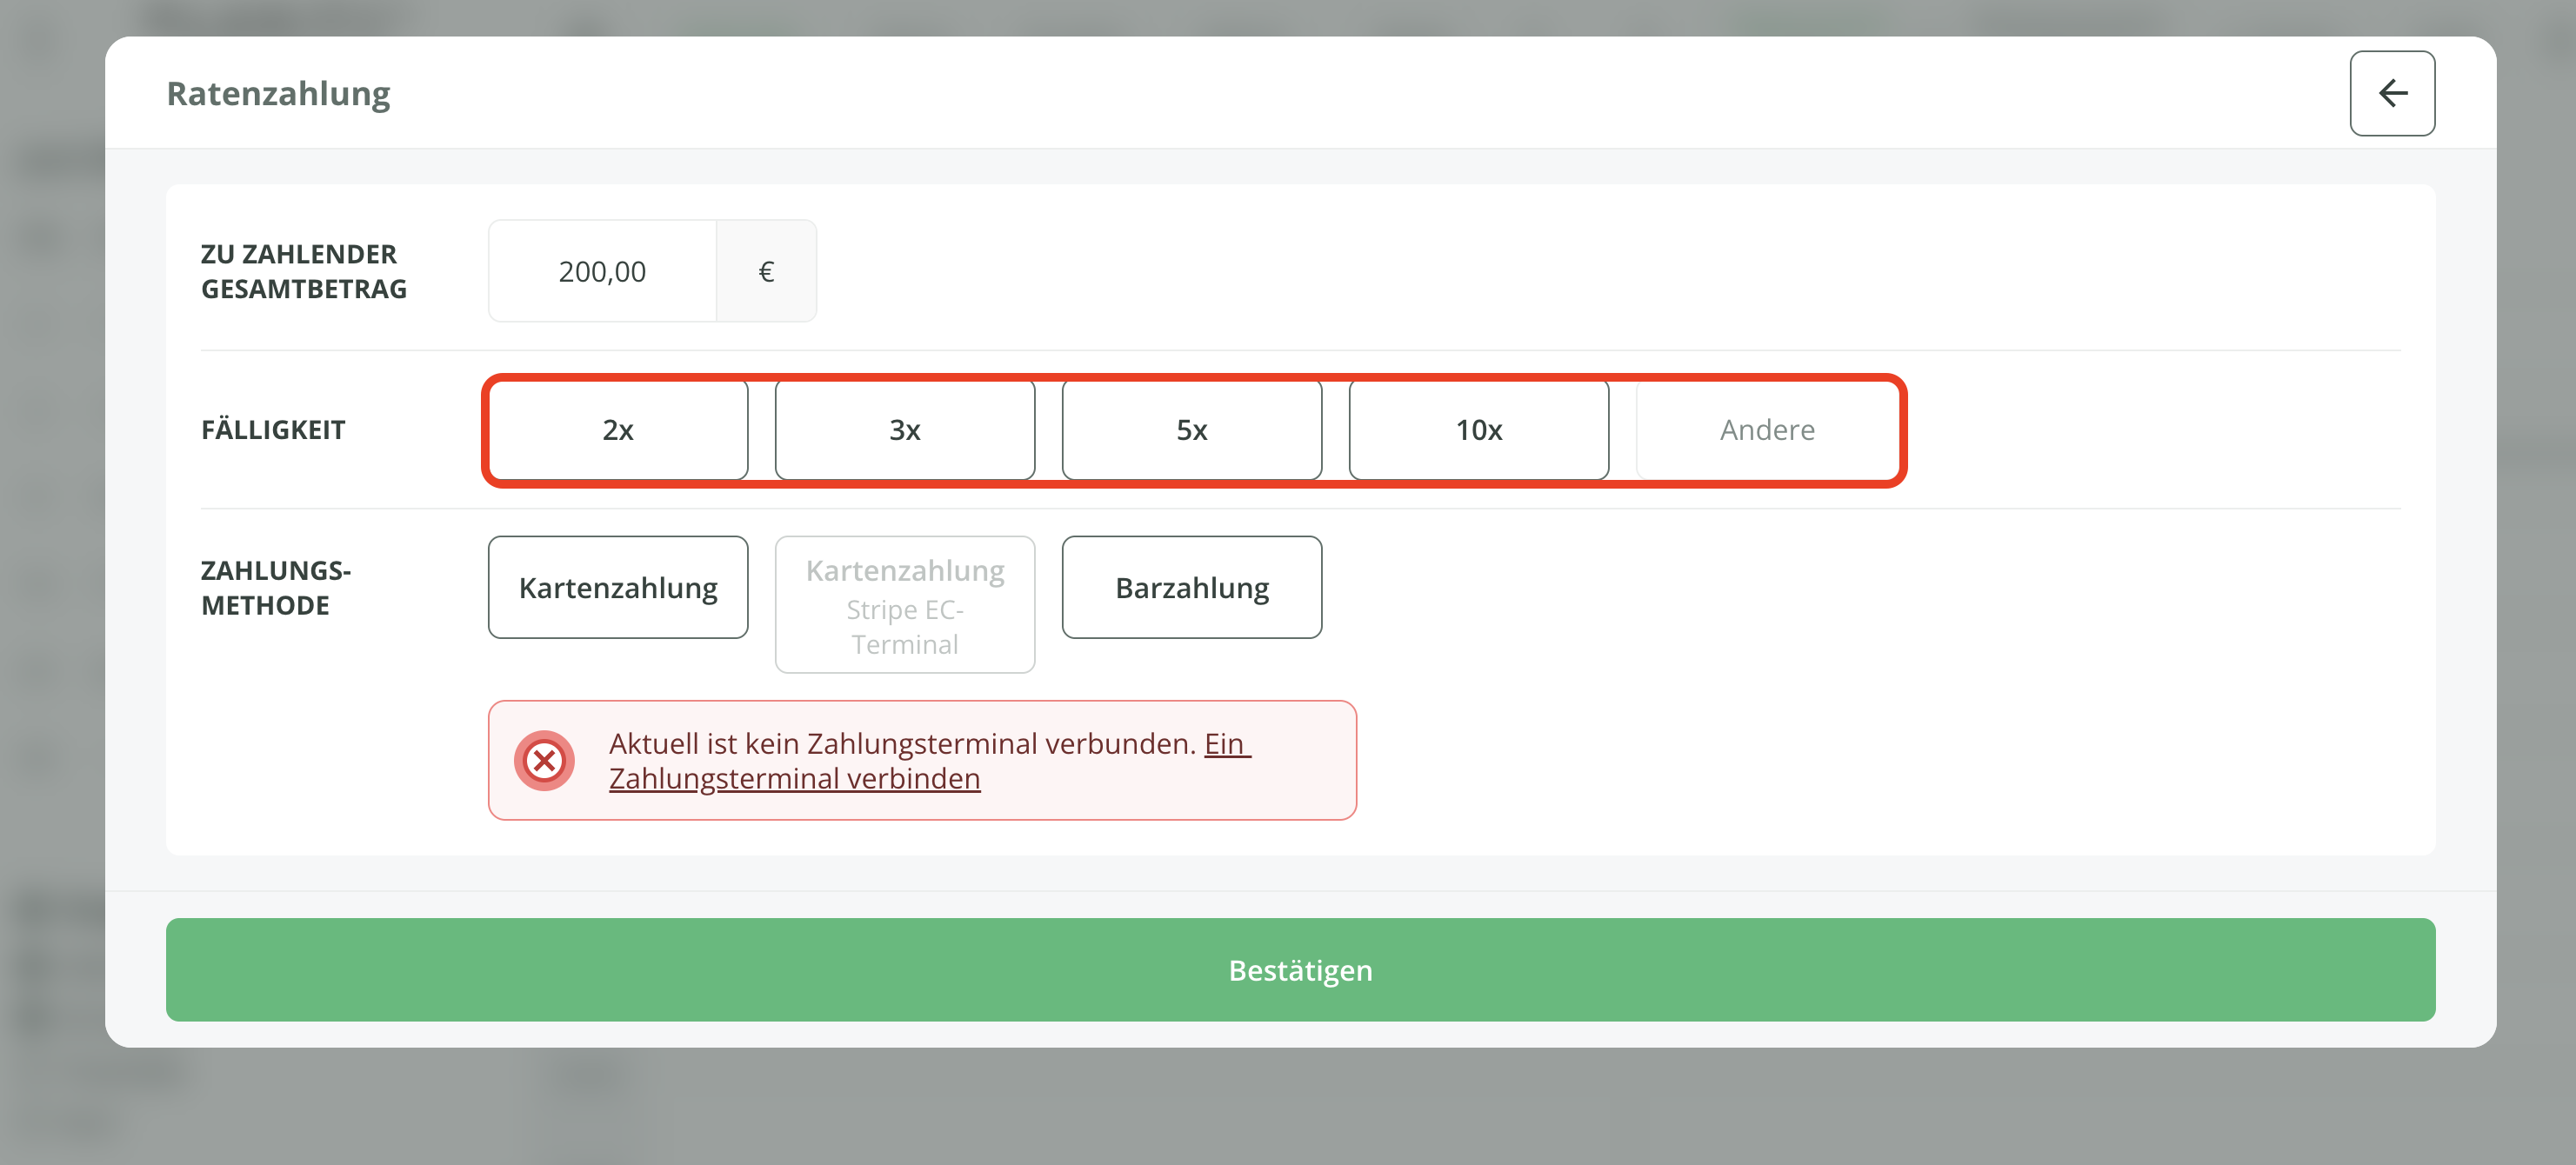Click the back arrow button

click(x=2391, y=93)
